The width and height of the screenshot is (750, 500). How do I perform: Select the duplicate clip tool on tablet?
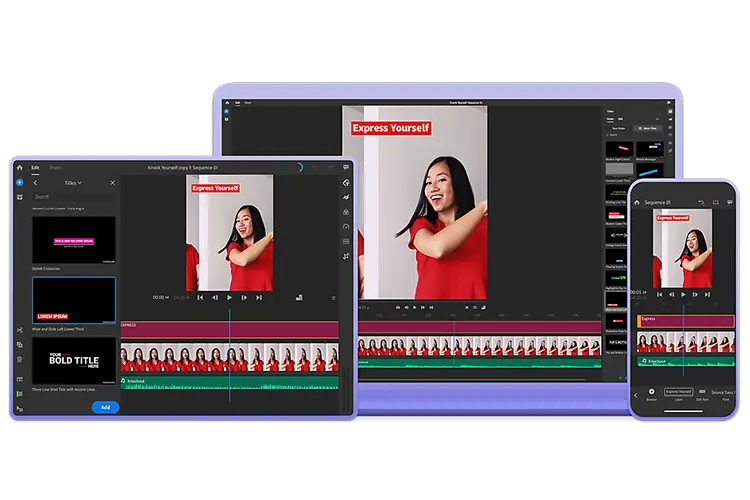pyautogui.click(x=20, y=344)
